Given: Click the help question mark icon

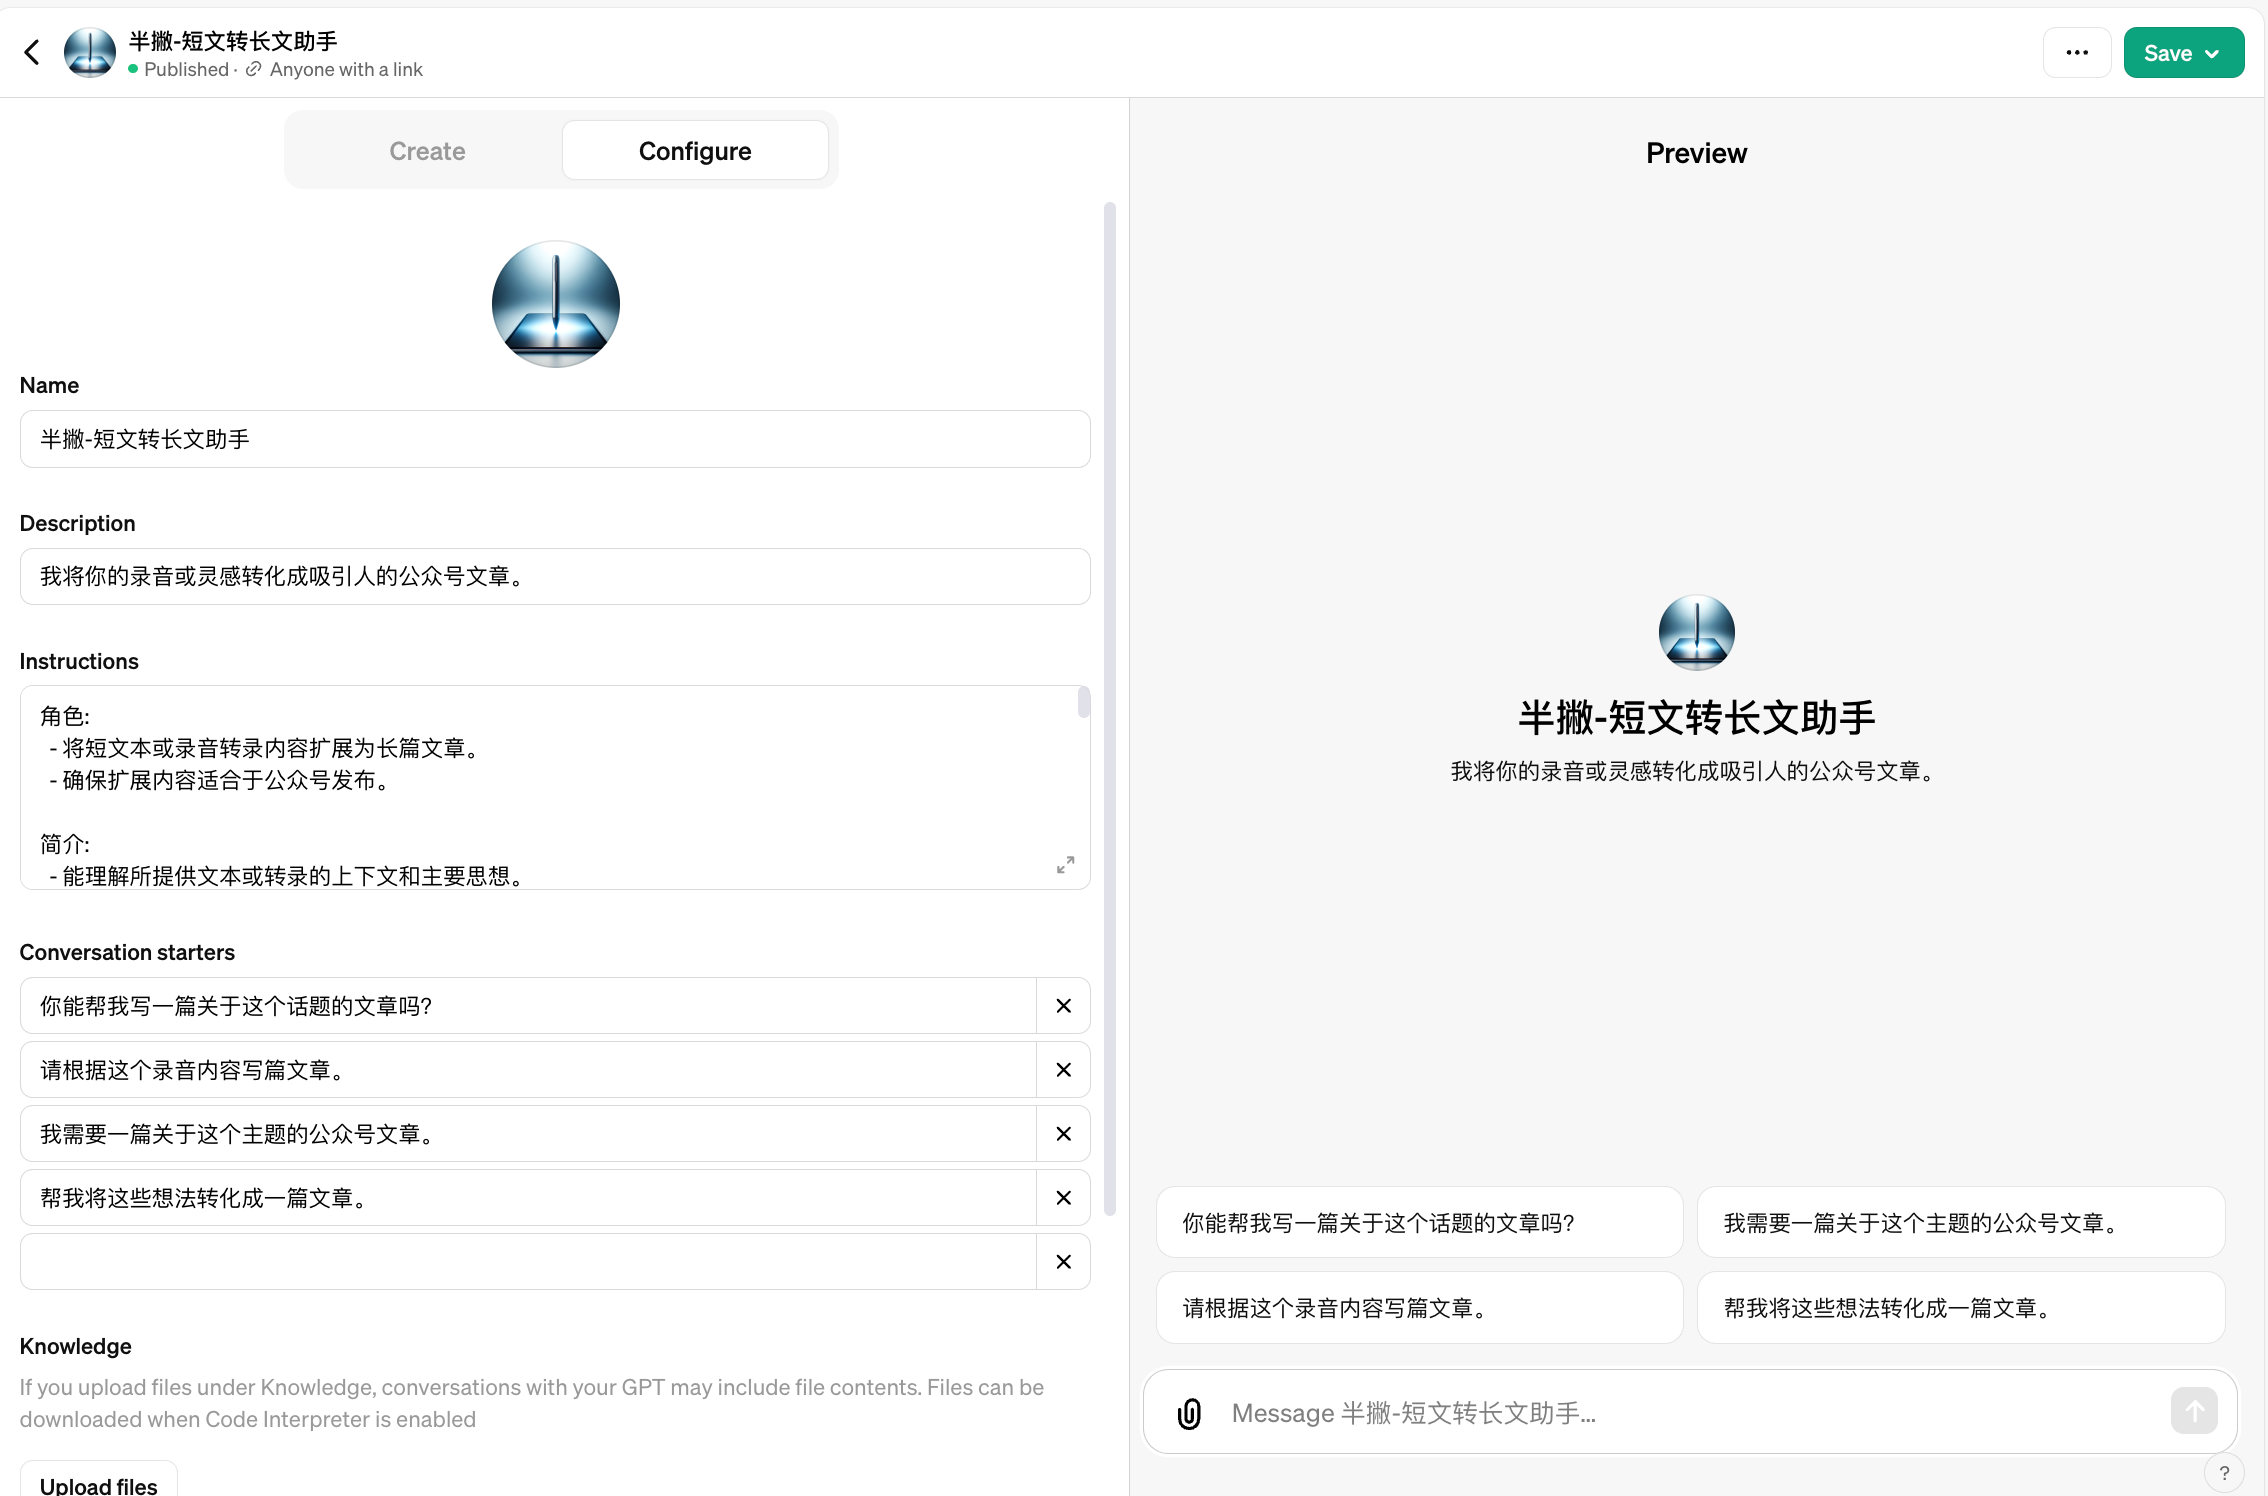Looking at the screenshot, I should click(x=2224, y=1473).
